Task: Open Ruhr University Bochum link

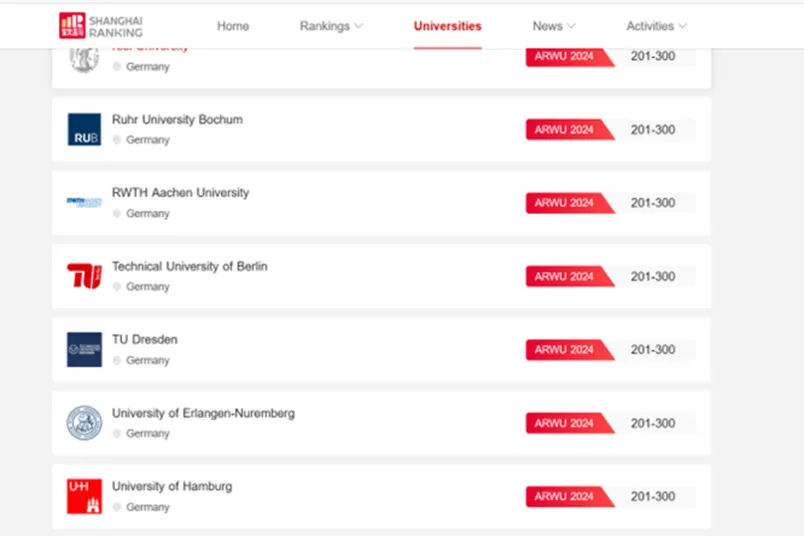Action: point(177,120)
